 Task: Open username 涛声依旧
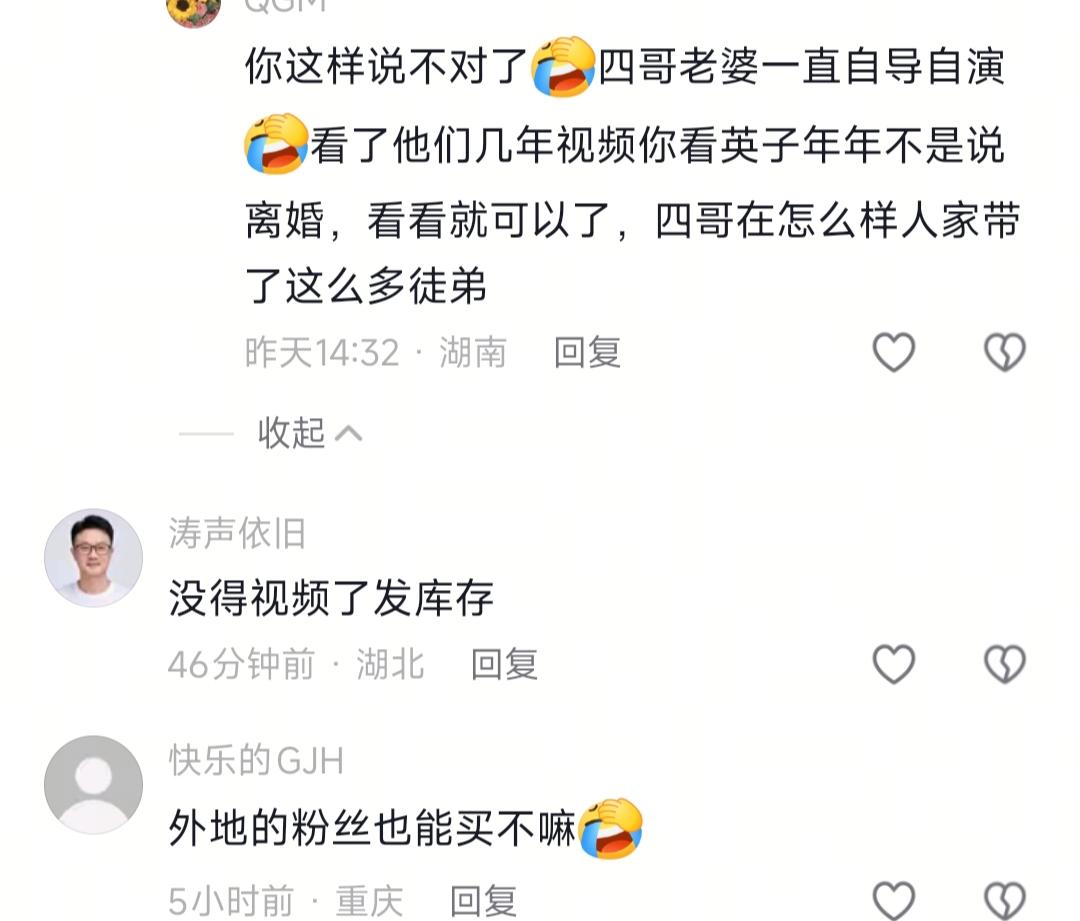pos(237,534)
